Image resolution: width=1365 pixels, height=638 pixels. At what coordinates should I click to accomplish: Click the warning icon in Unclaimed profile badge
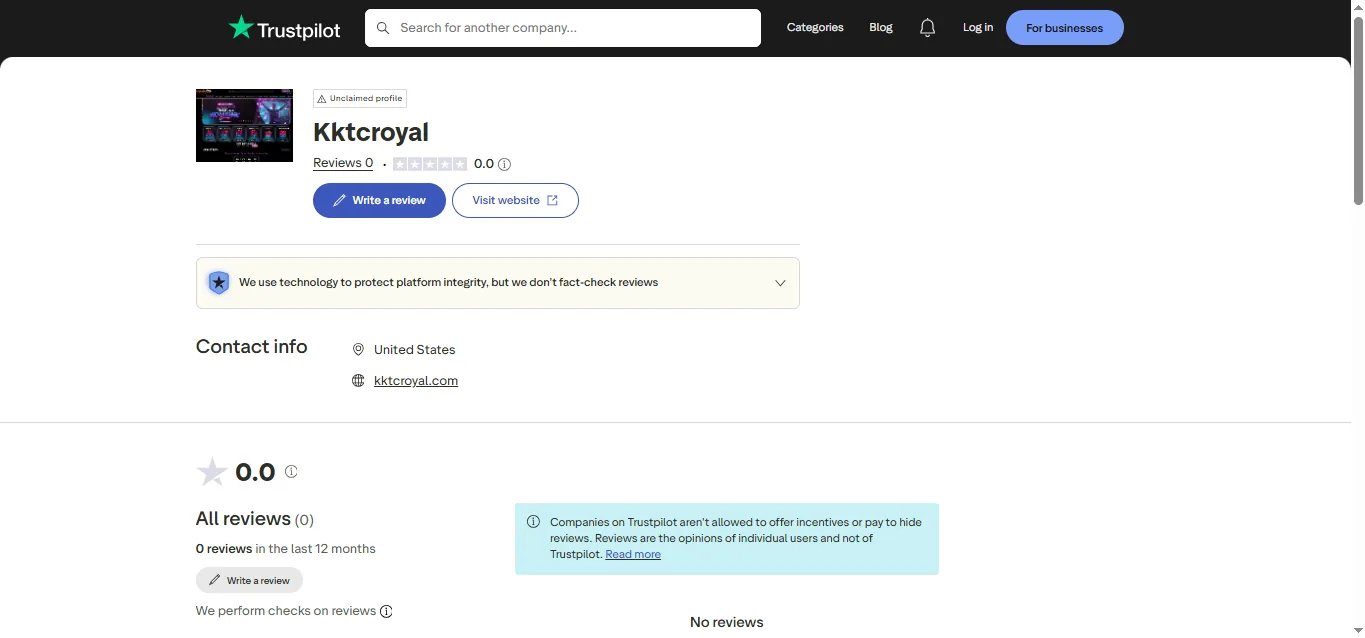322,98
